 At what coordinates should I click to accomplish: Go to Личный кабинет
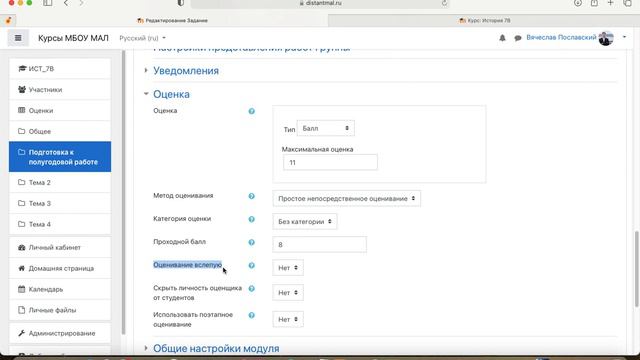coord(60,247)
